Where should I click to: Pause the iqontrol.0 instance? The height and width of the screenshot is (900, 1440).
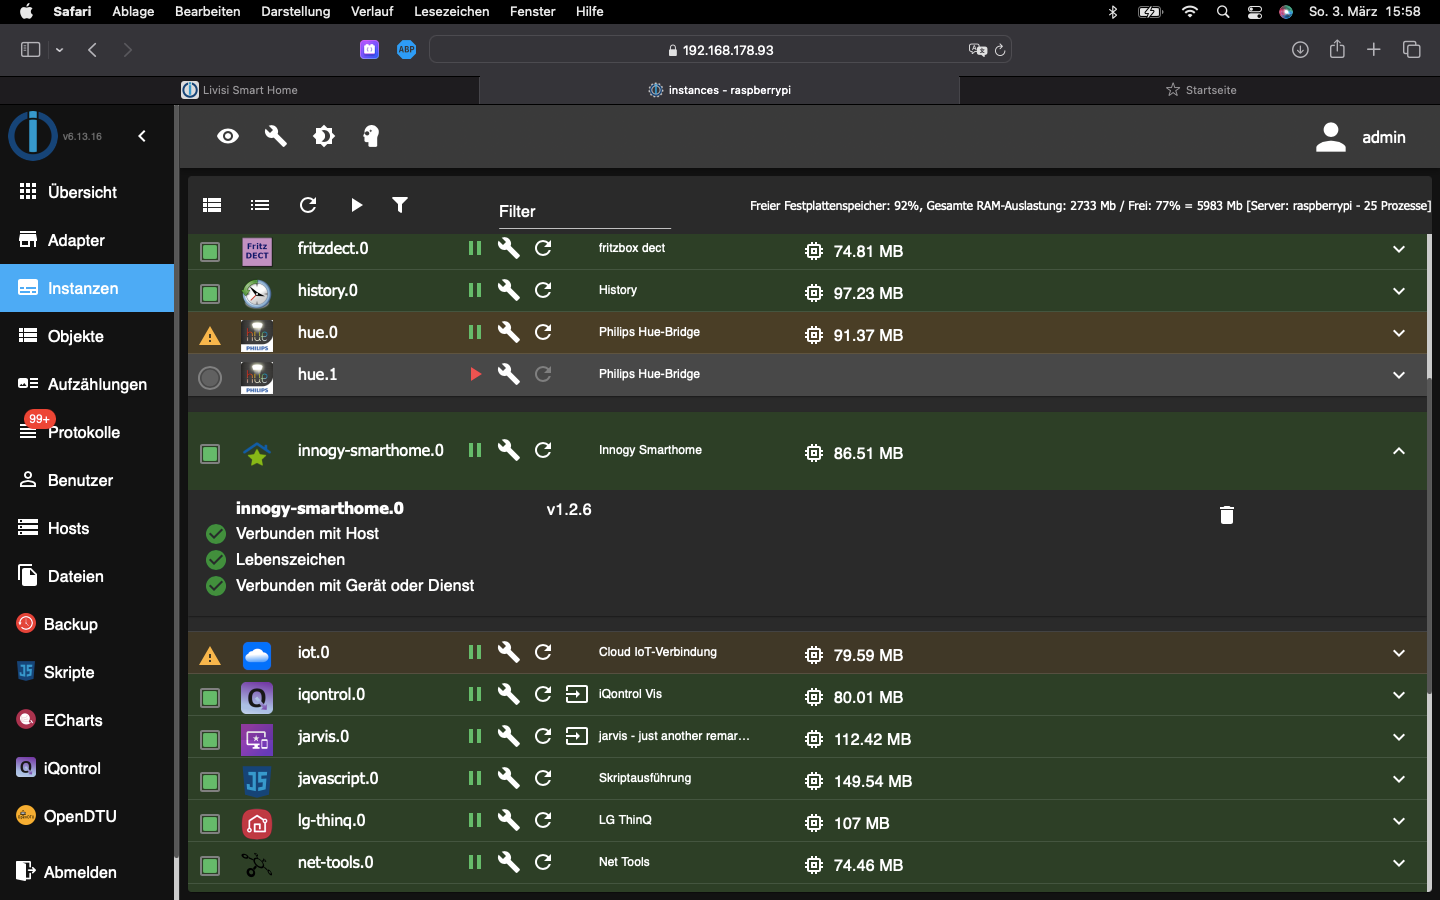[475, 694]
